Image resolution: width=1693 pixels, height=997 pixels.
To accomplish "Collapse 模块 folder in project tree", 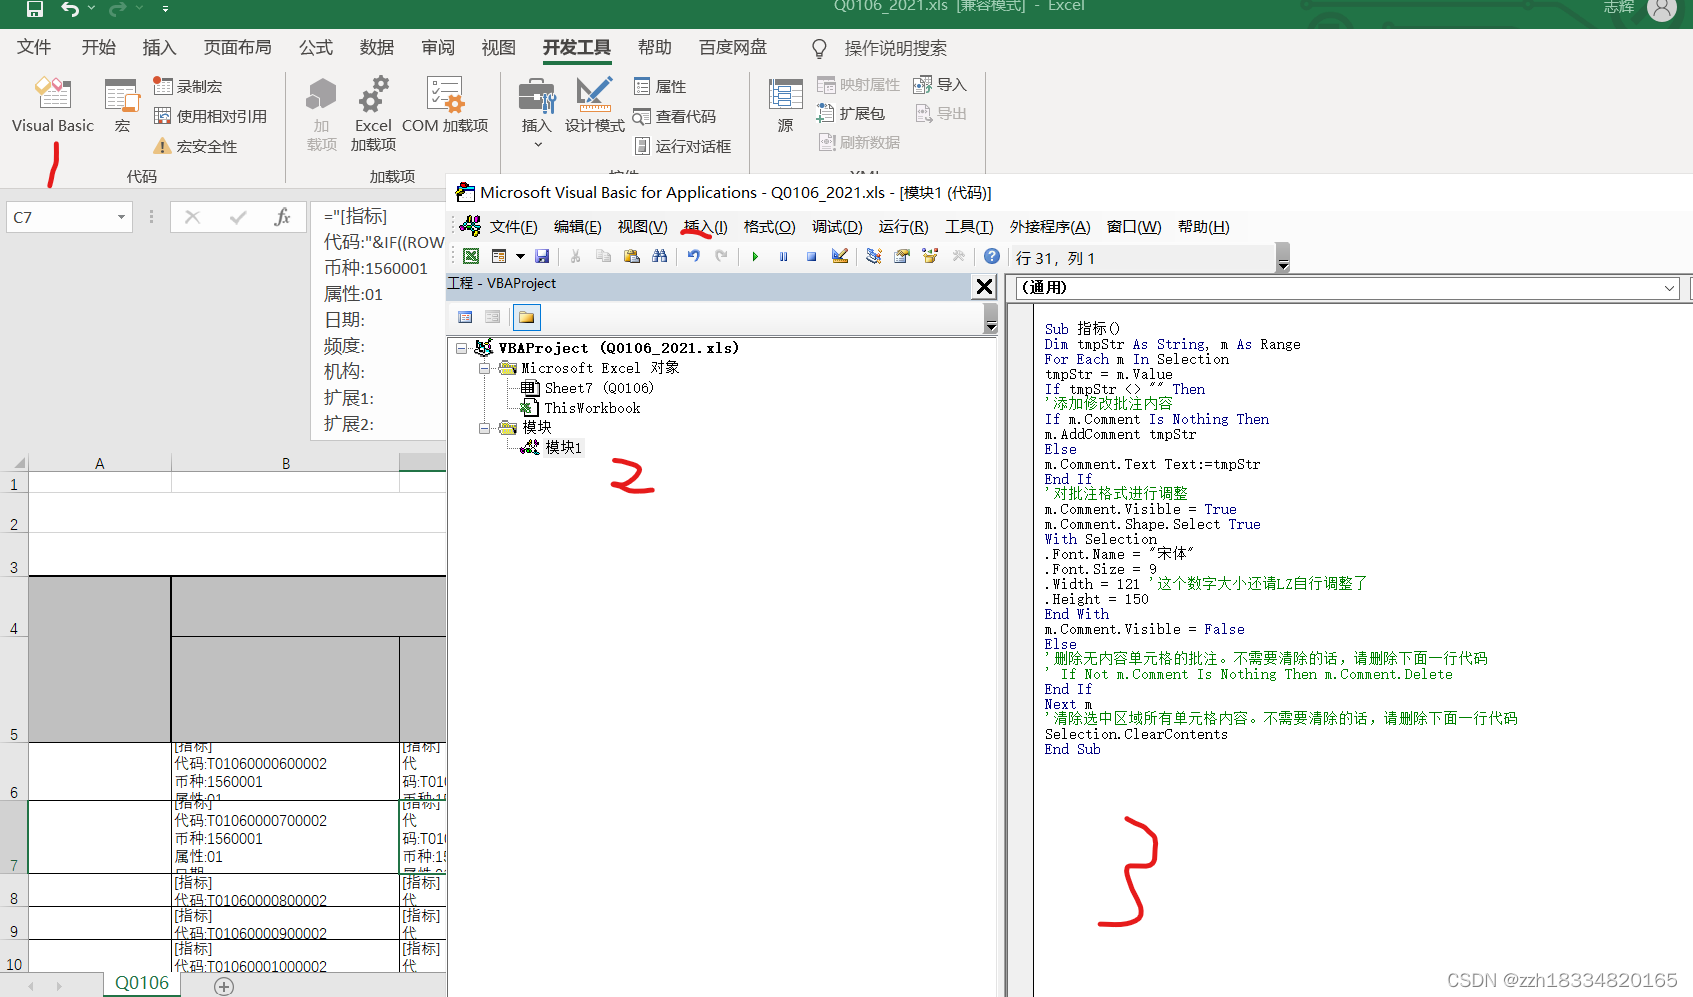I will tap(484, 428).
